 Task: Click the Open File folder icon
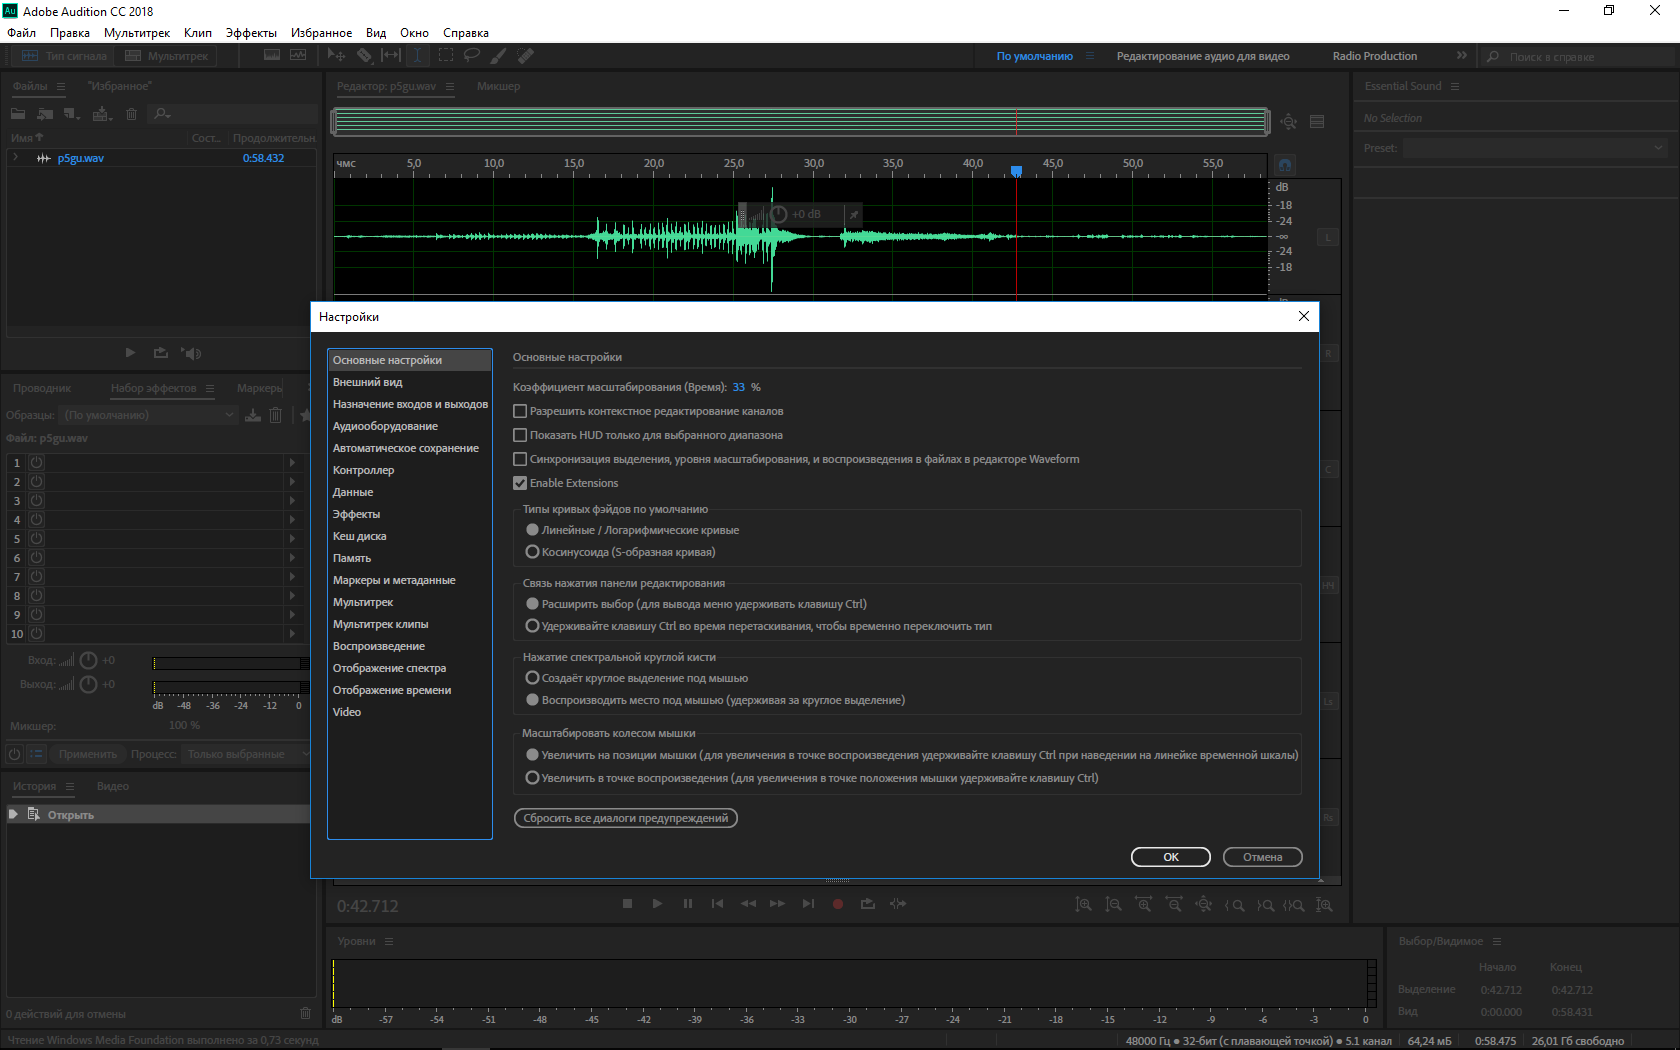pyautogui.click(x=18, y=114)
